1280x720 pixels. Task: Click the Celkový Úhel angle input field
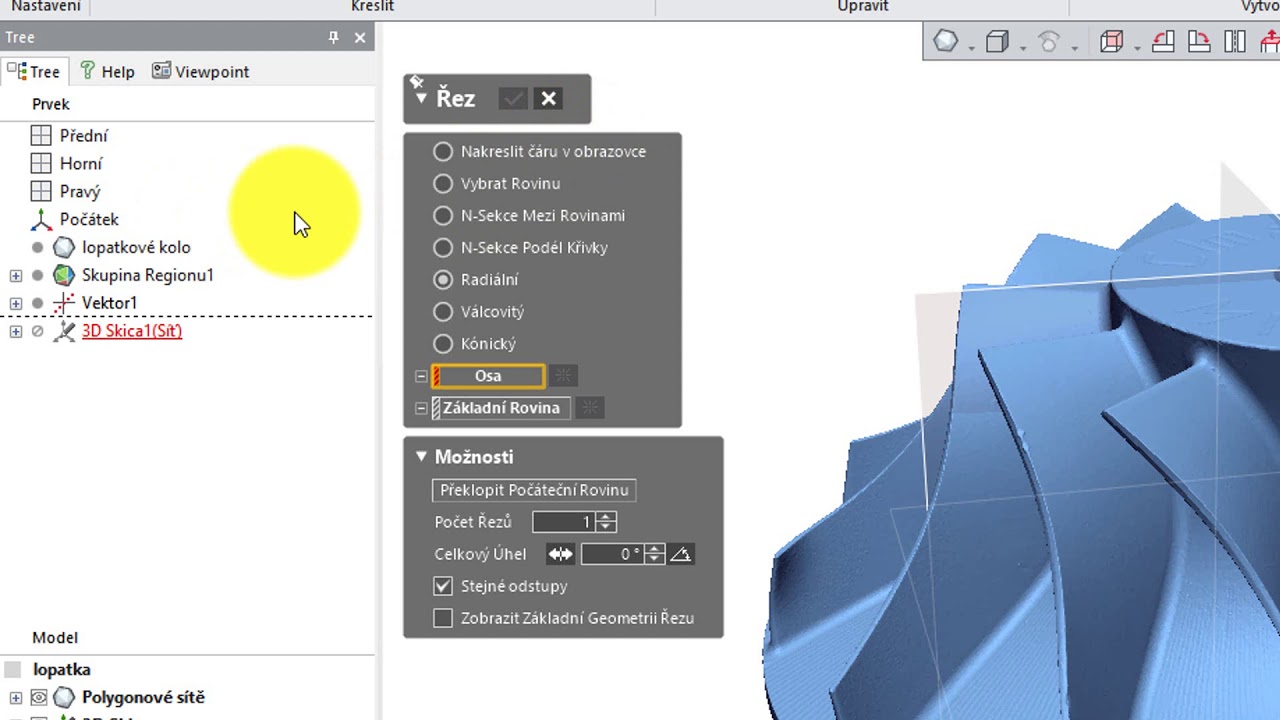612,553
